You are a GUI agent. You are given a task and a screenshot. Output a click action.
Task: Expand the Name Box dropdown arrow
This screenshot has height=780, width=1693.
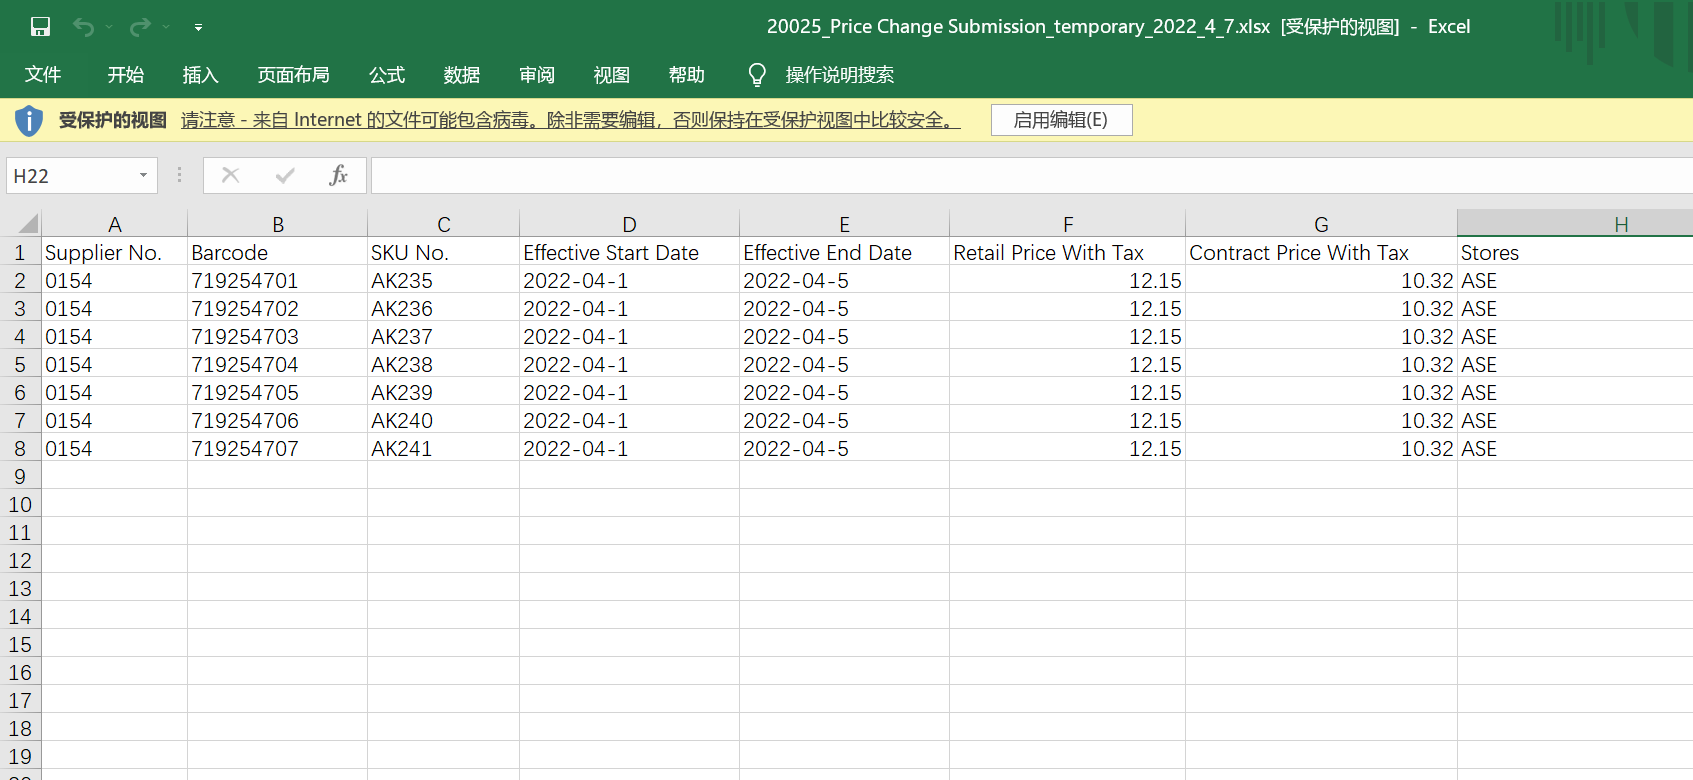tap(143, 176)
